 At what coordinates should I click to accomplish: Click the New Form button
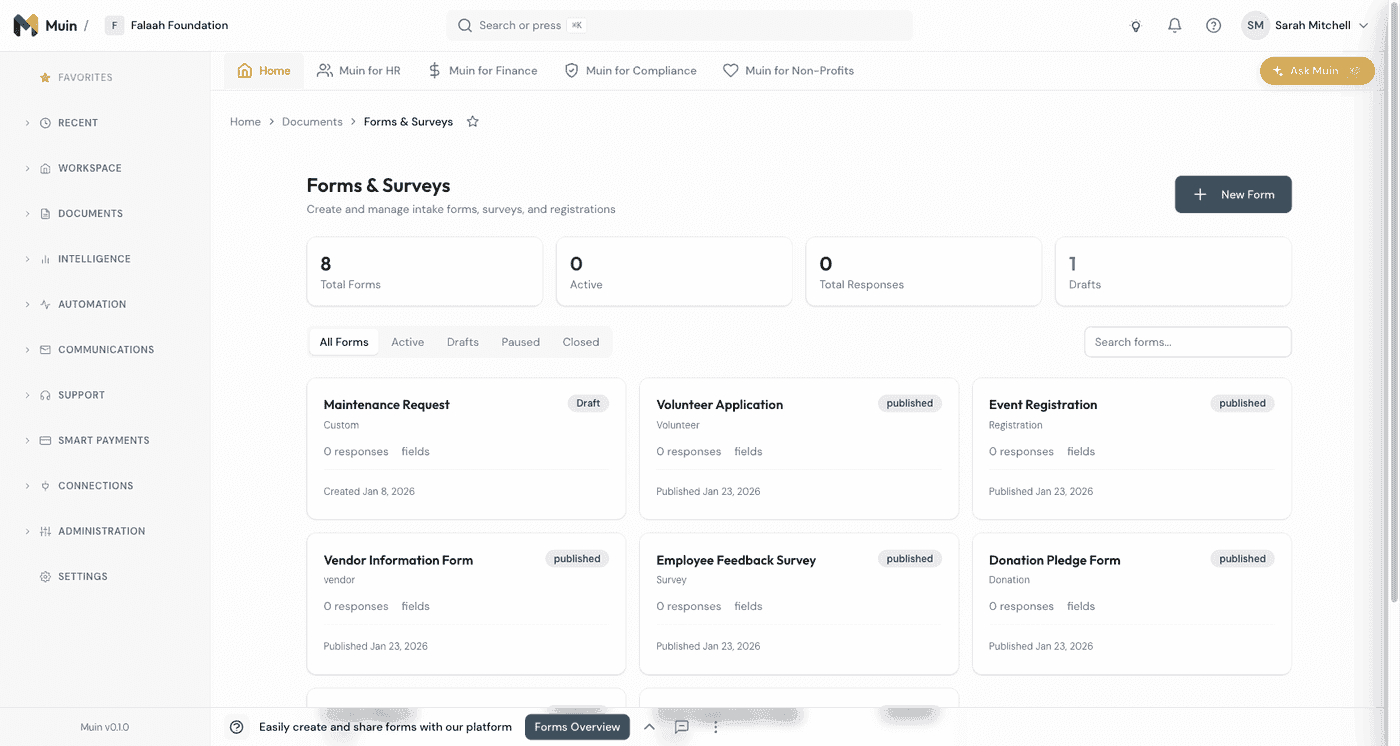click(1232, 195)
